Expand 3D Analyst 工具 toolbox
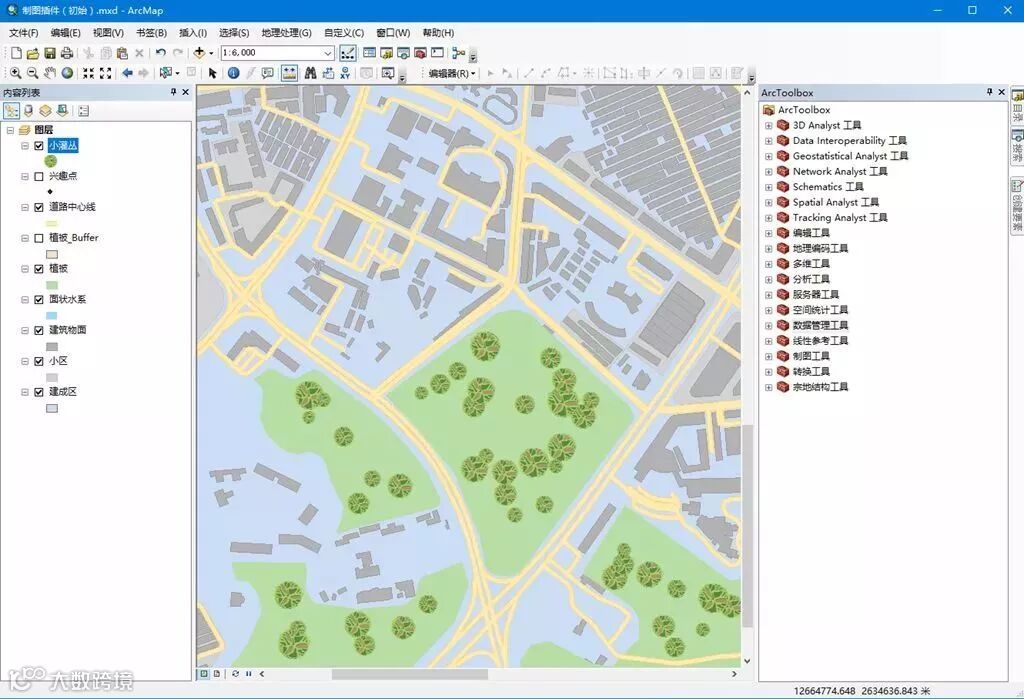Image resolution: width=1024 pixels, height=699 pixels. [x=769, y=125]
